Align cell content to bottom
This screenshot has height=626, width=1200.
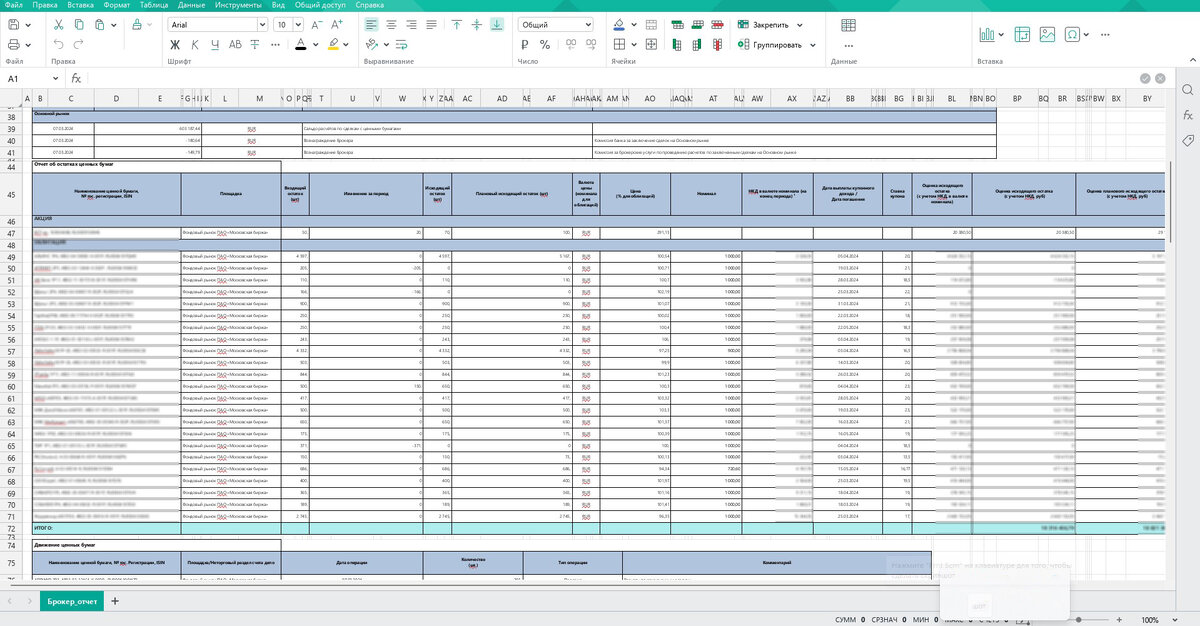(x=498, y=24)
